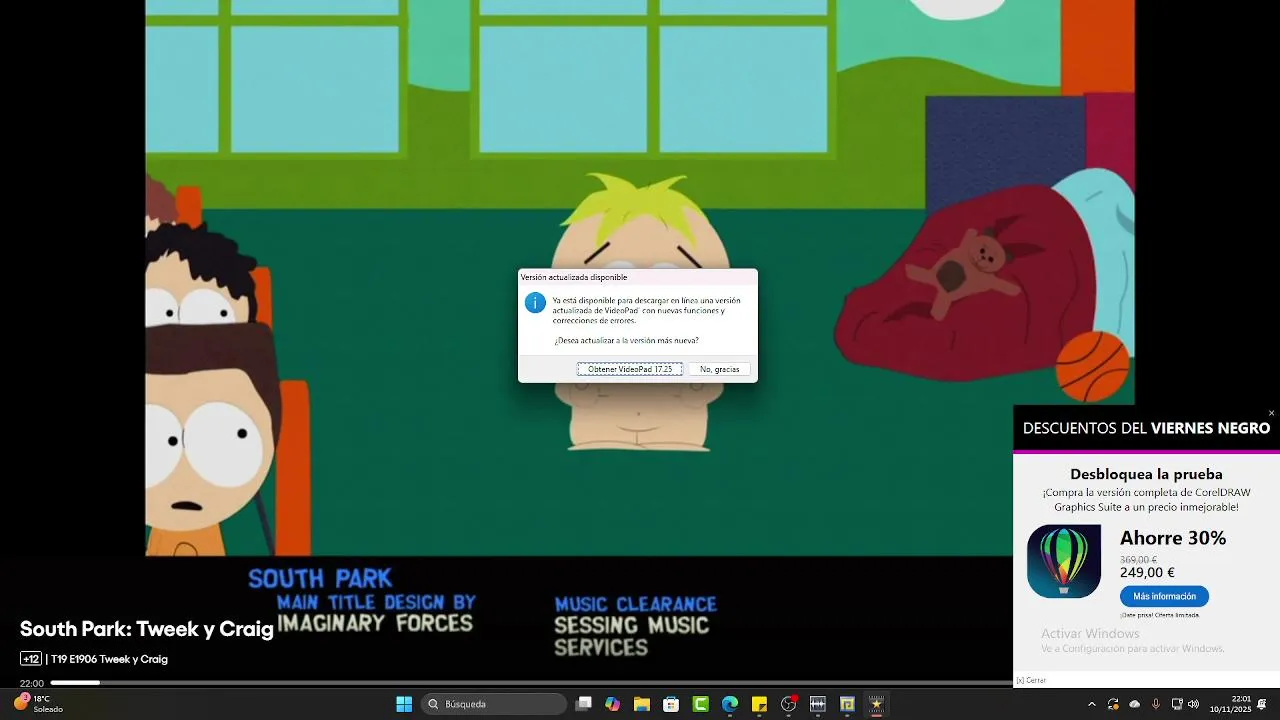Click the Búsqueda taskbar search box
The image size is (1280, 720).
point(494,704)
